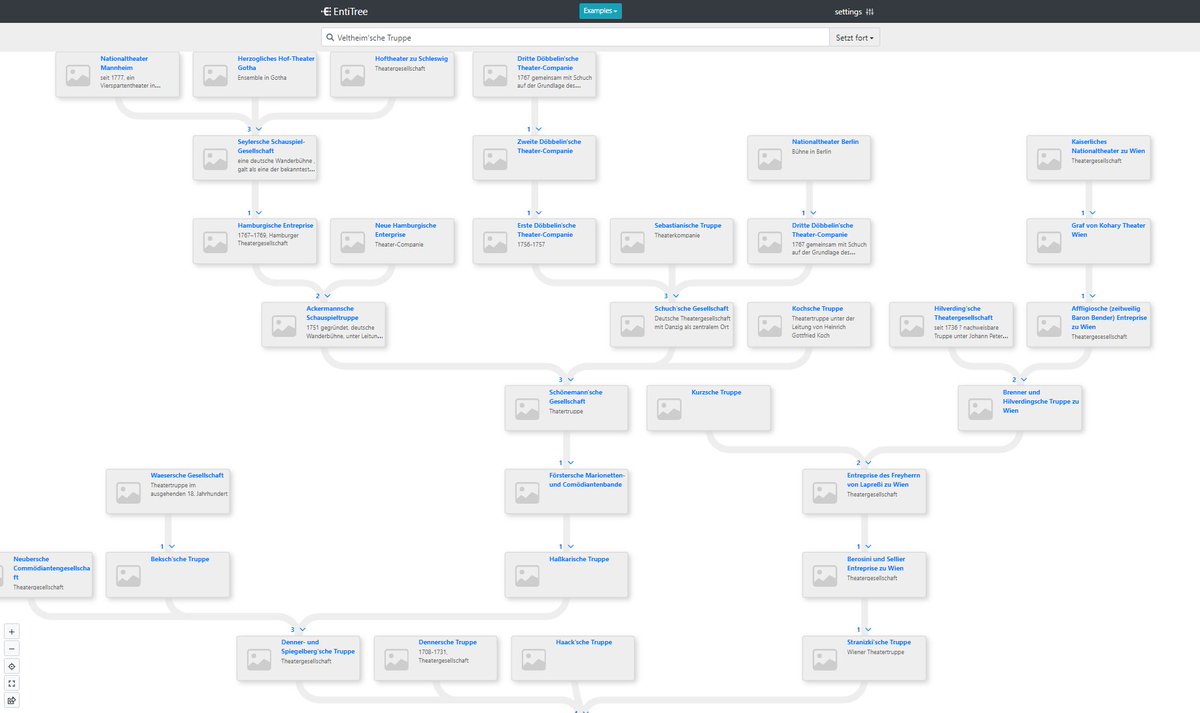This screenshot has width=1200, height=713.
Task: Click Hoftheater zu Schleswig image placeholder
Action: click(x=352, y=75)
